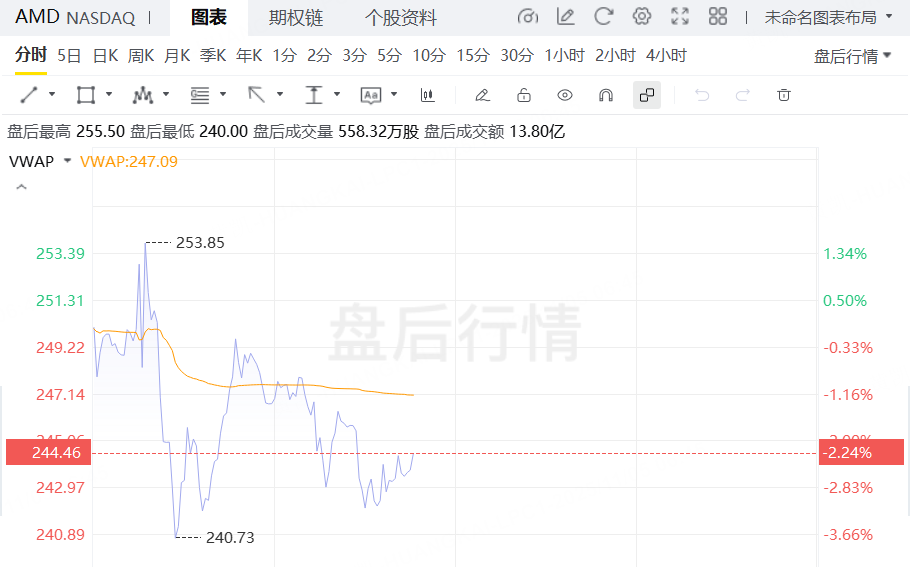Viewport: 910px width, 567px height.
Task: Click the VWAP:247.09 indicator value
Action: pos(129,161)
